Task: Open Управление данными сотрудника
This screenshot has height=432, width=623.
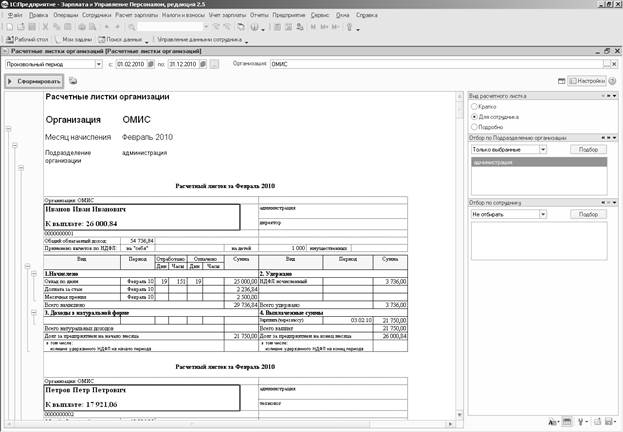Action: (198, 39)
